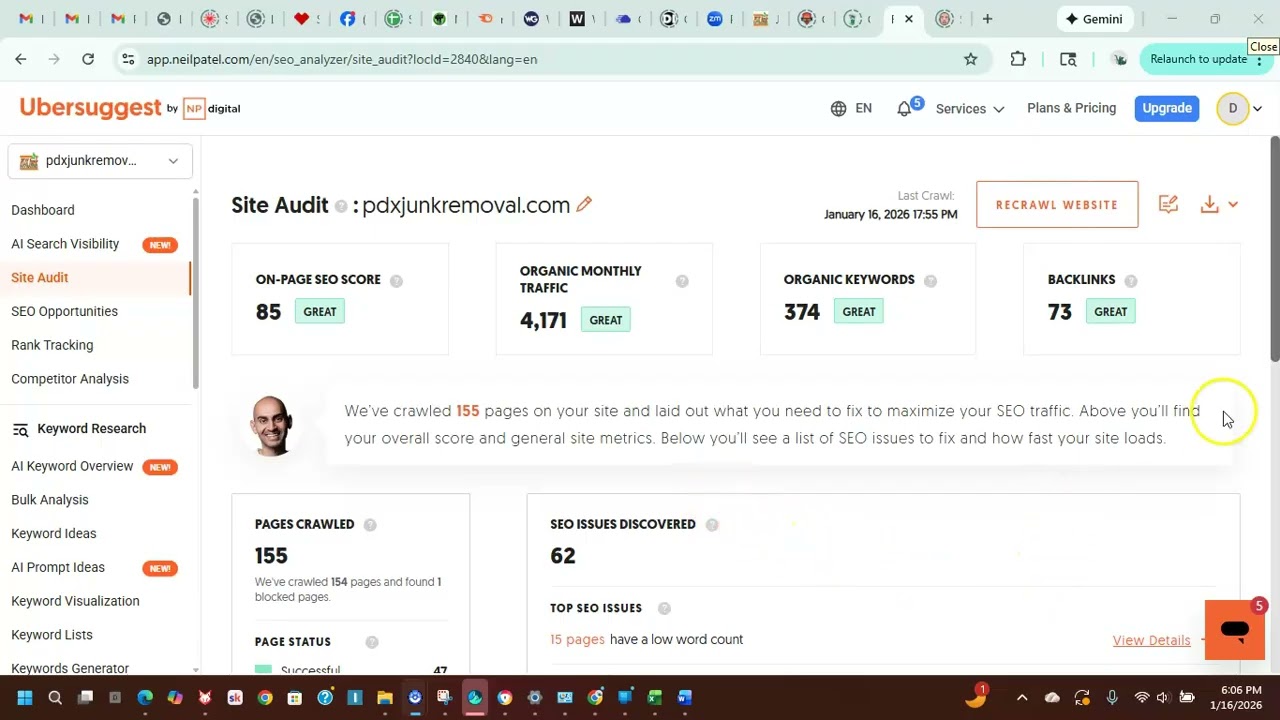Expand the Services dropdown menu
The image size is (1280, 720).
tap(969, 108)
